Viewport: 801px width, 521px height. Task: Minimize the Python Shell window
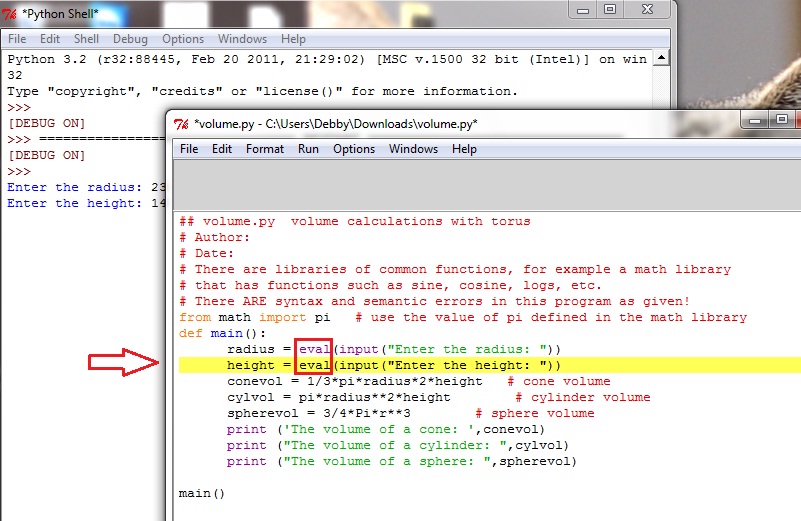click(x=583, y=10)
